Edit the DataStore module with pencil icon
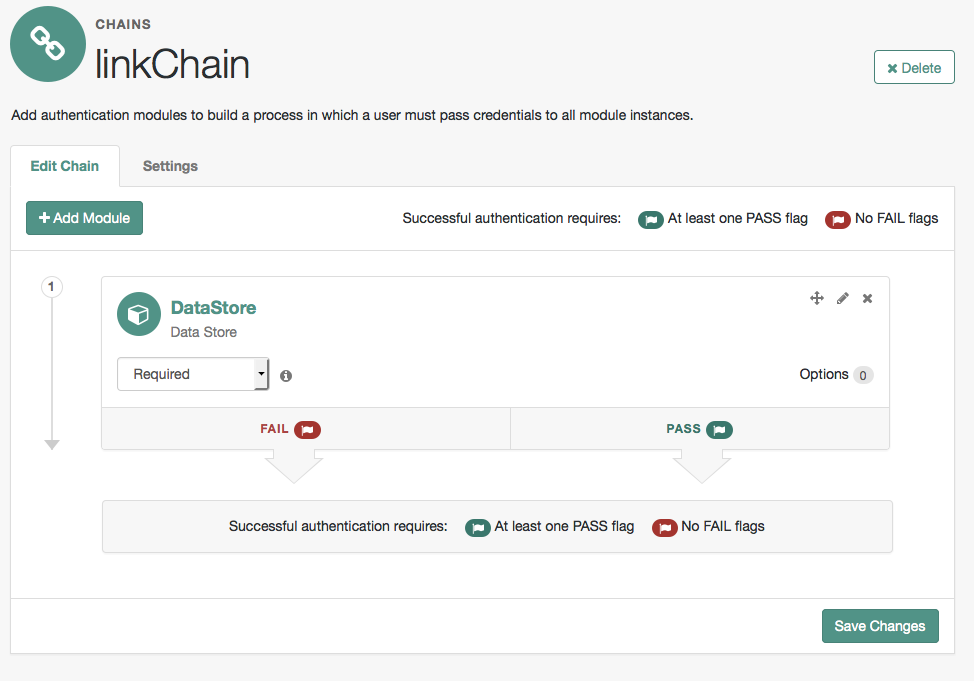 (x=843, y=298)
